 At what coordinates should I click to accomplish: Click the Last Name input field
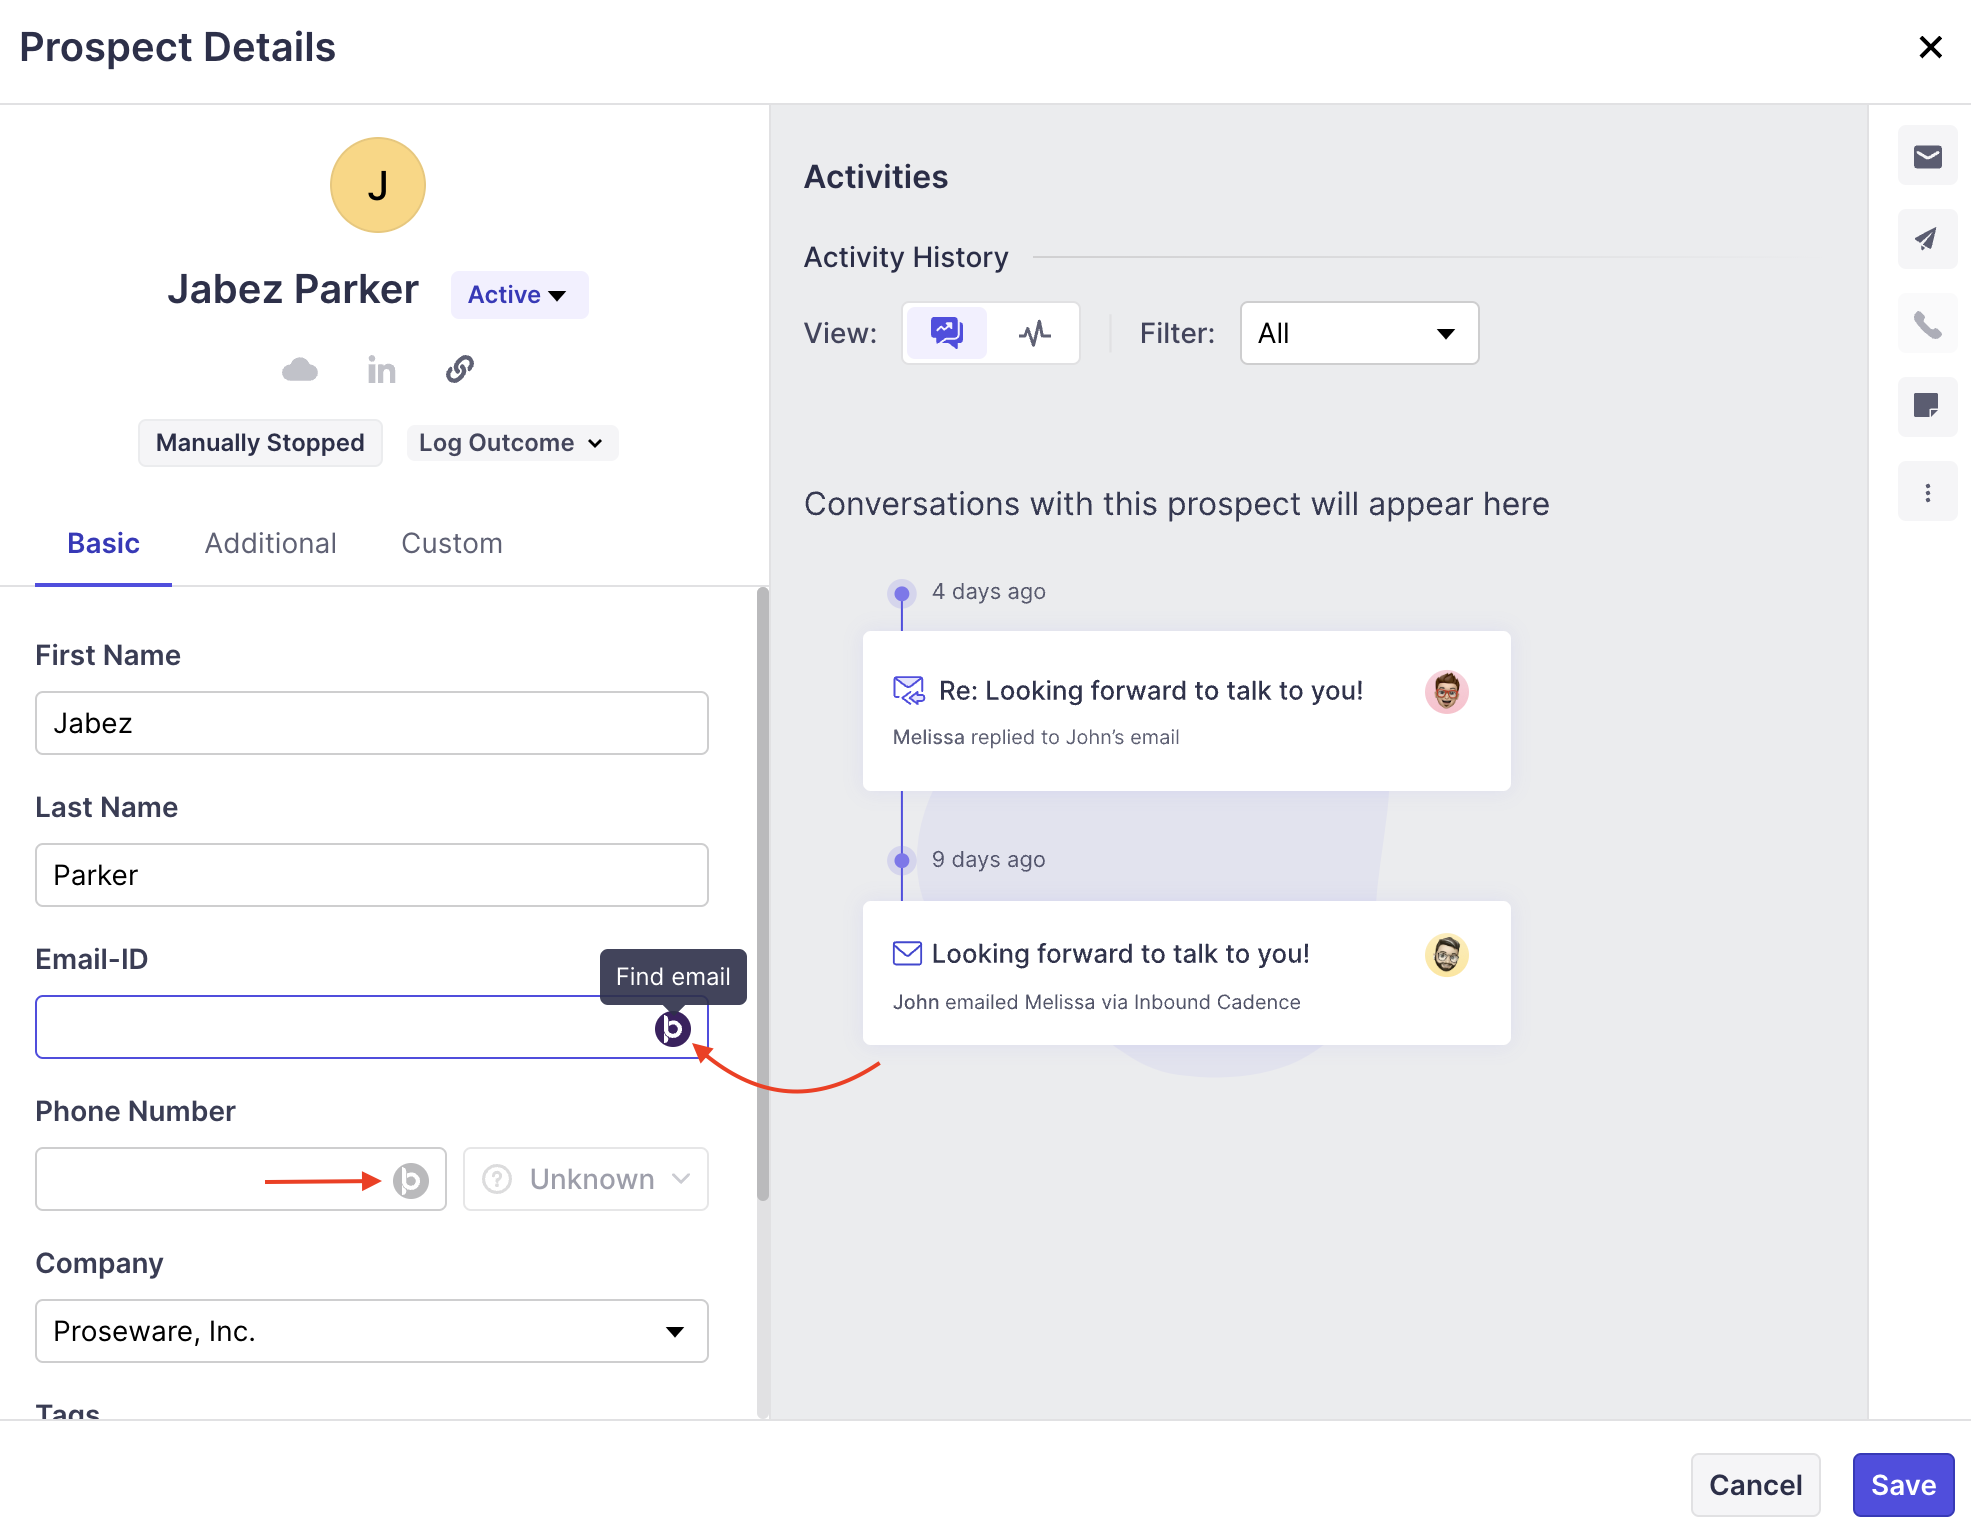(x=371, y=875)
